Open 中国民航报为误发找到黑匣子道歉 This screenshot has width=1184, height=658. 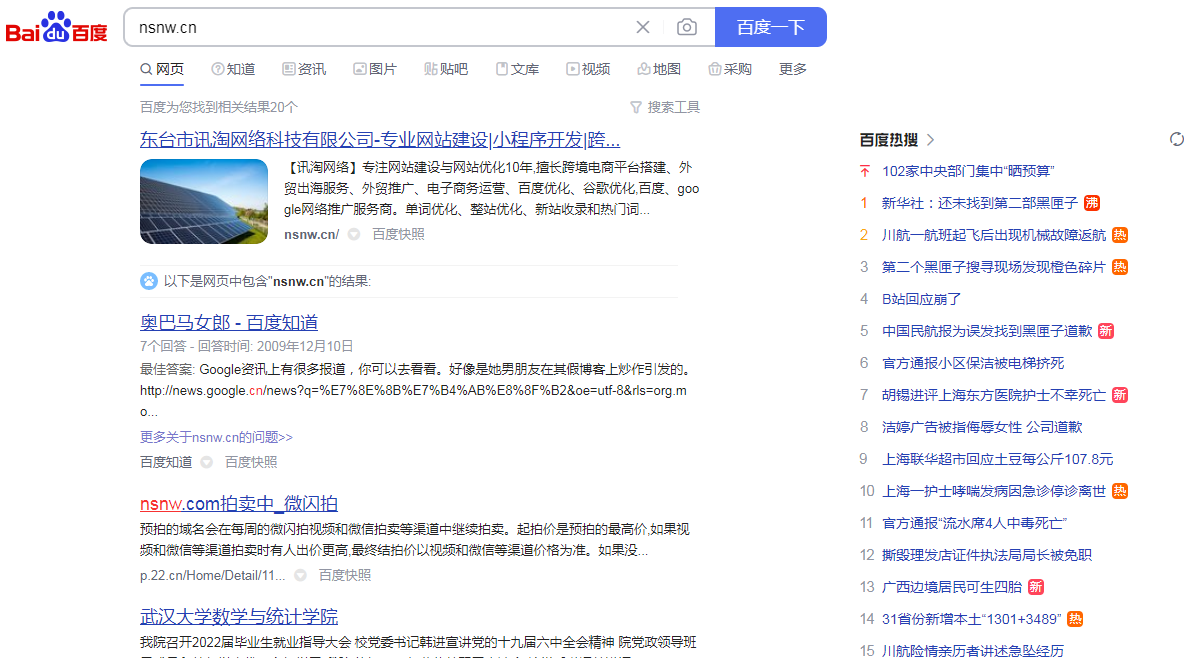tap(987, 331)
